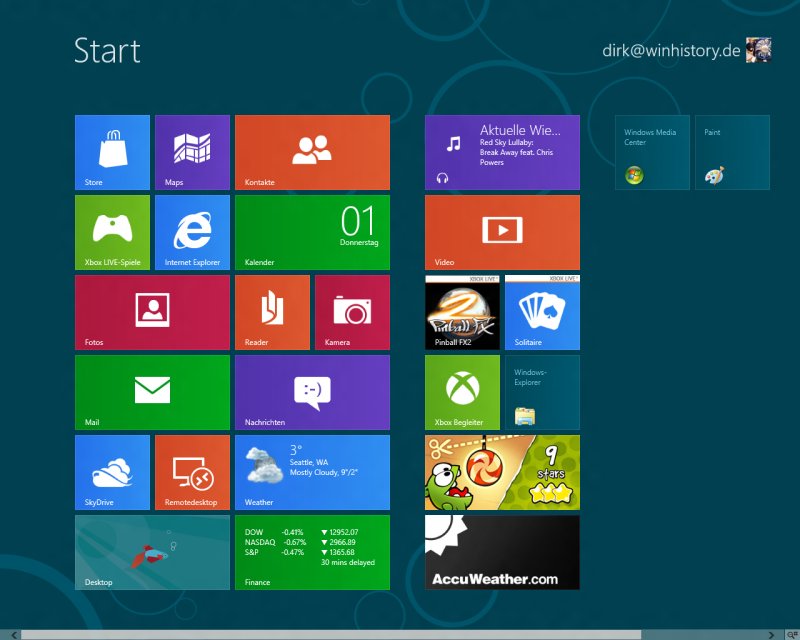Open the Cut the Rope game tile
The height and width of the screenshot is (640, 800).
[502, 473]
